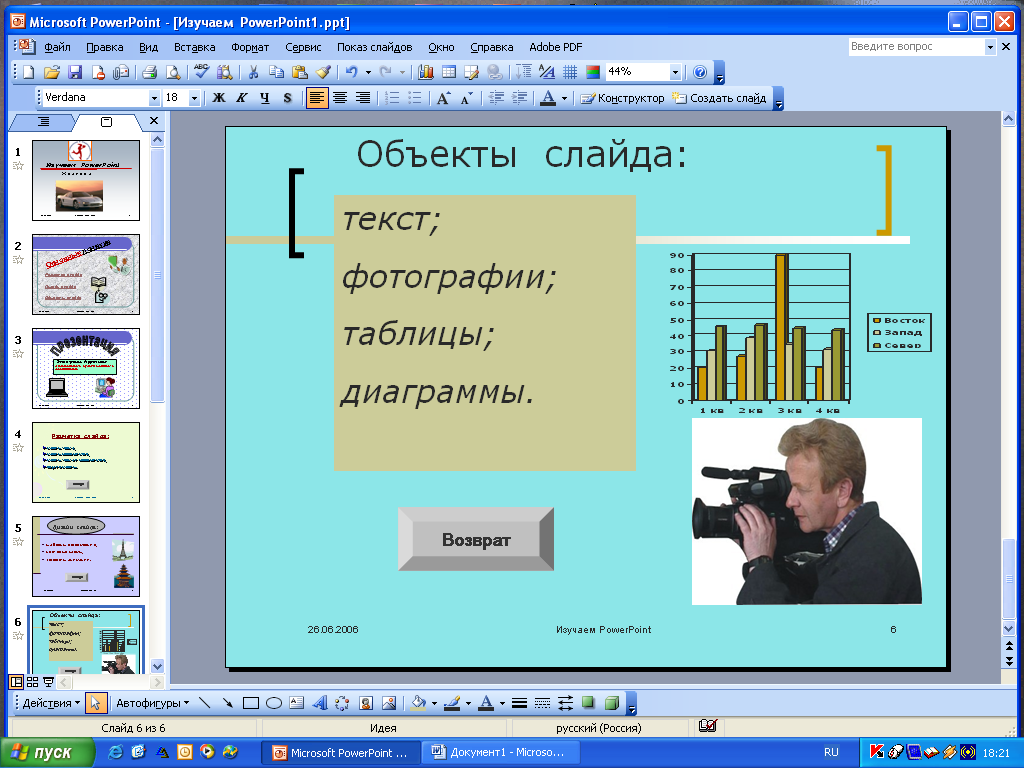Select the Oval drawing tool
Image resolution: width=1024 pixels, height=768 pixels.
click(x=274, y=703)
